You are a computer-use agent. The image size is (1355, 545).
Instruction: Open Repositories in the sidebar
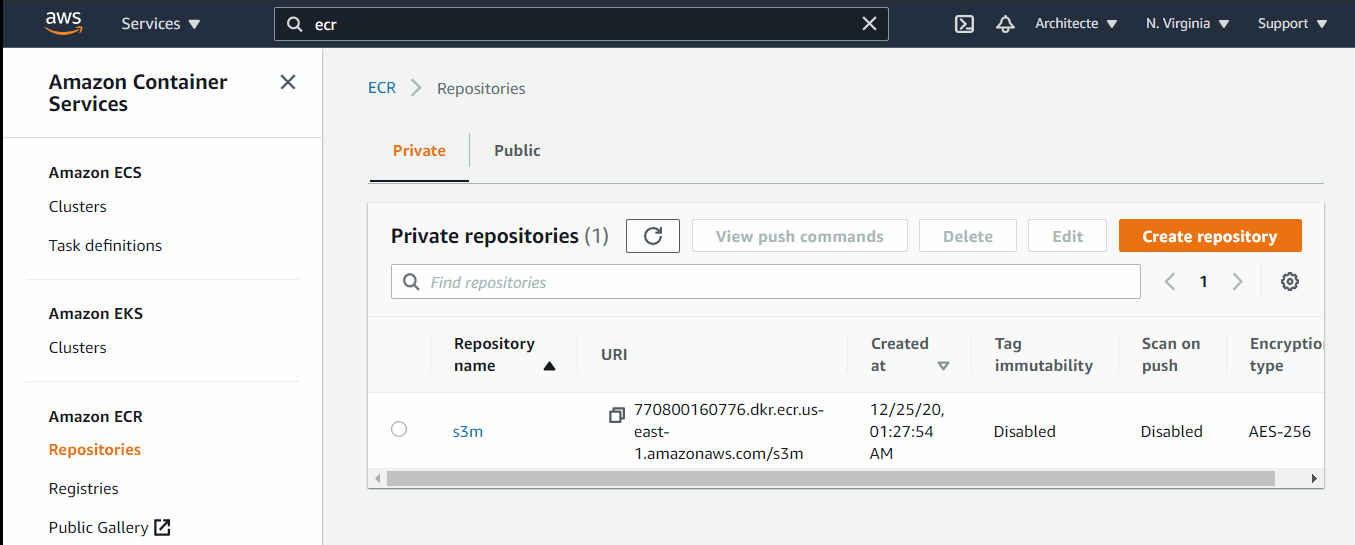95,450
